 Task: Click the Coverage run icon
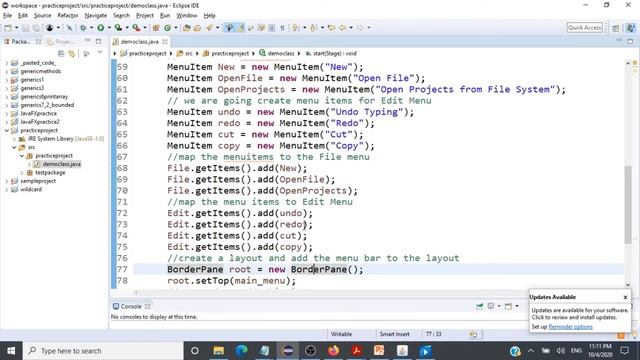118,28
